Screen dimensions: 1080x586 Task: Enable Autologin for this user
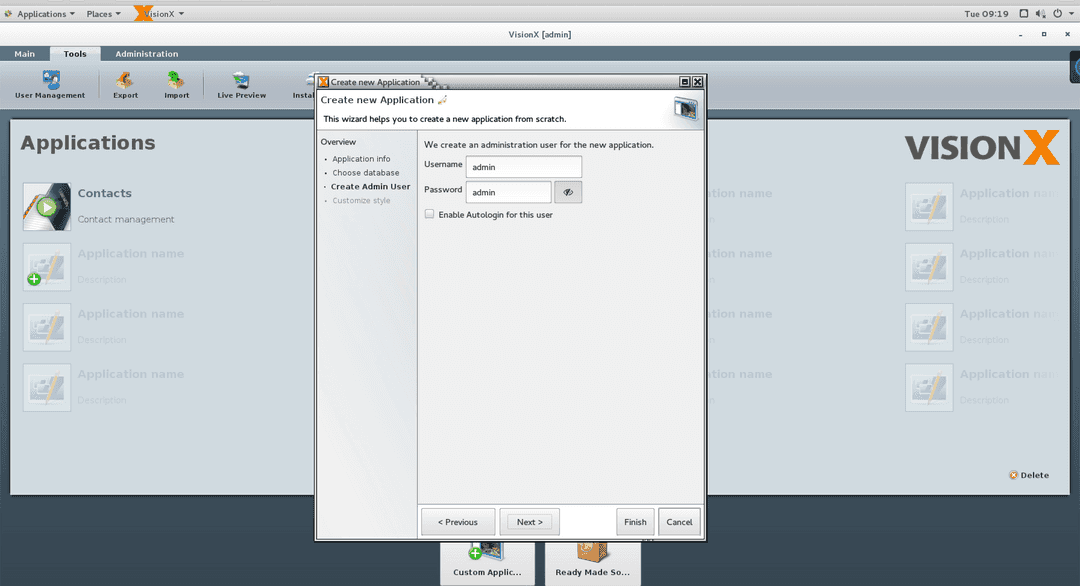[x=429, y=214]
